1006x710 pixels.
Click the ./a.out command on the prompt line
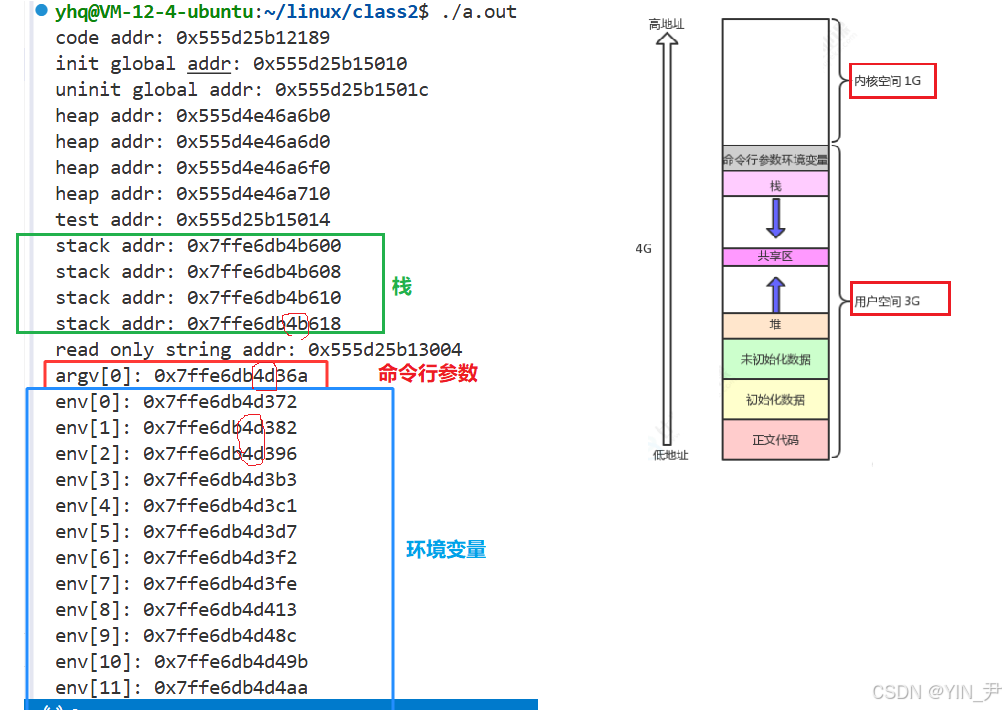pyautogui.click(x=479, y=12)
